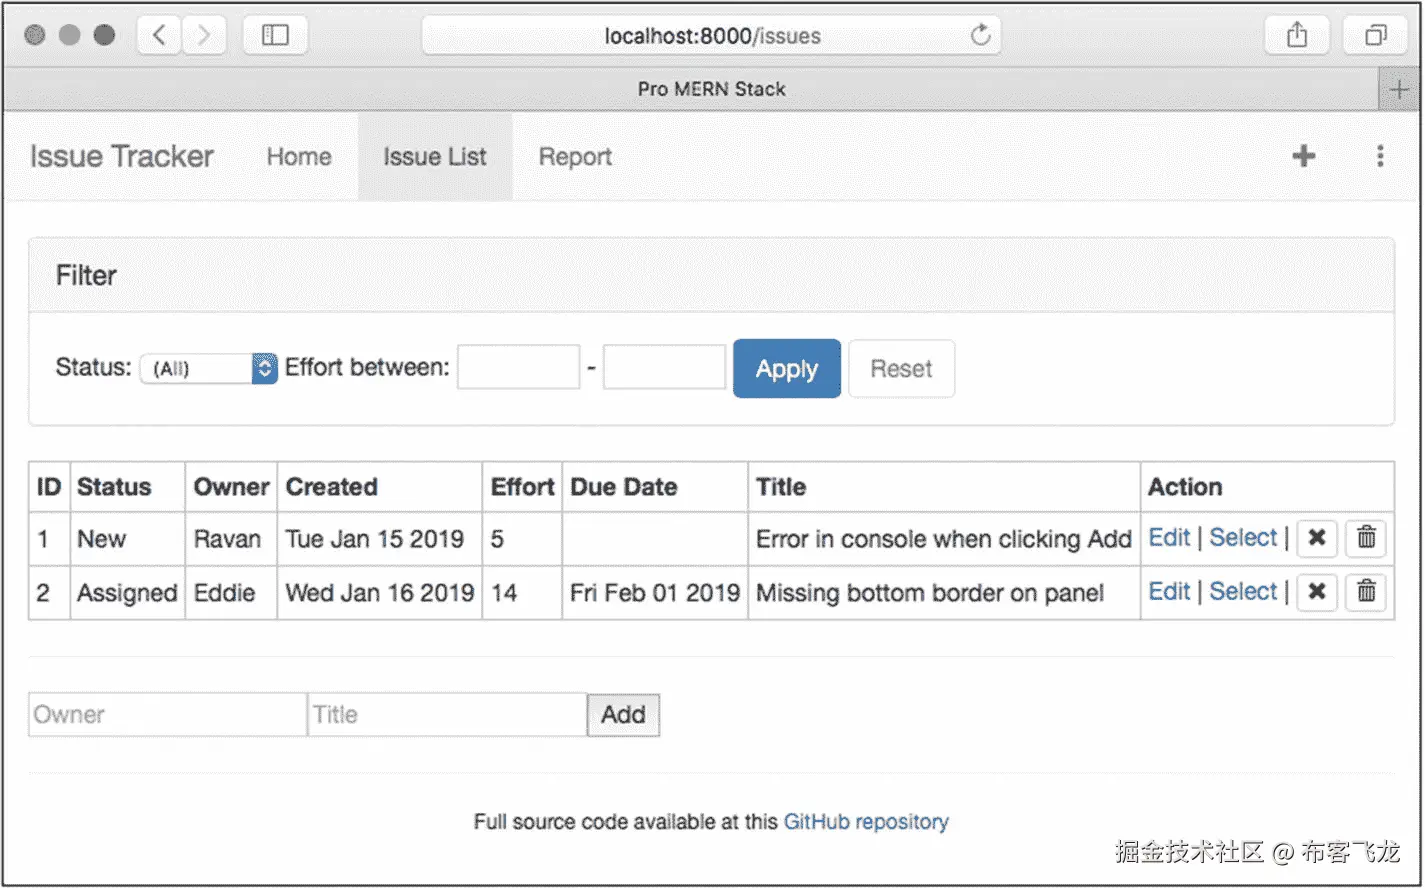The height and width of the screenshot is (890, 1425).
Task: Switch to the Report nav item
Action: pos(575,157)
